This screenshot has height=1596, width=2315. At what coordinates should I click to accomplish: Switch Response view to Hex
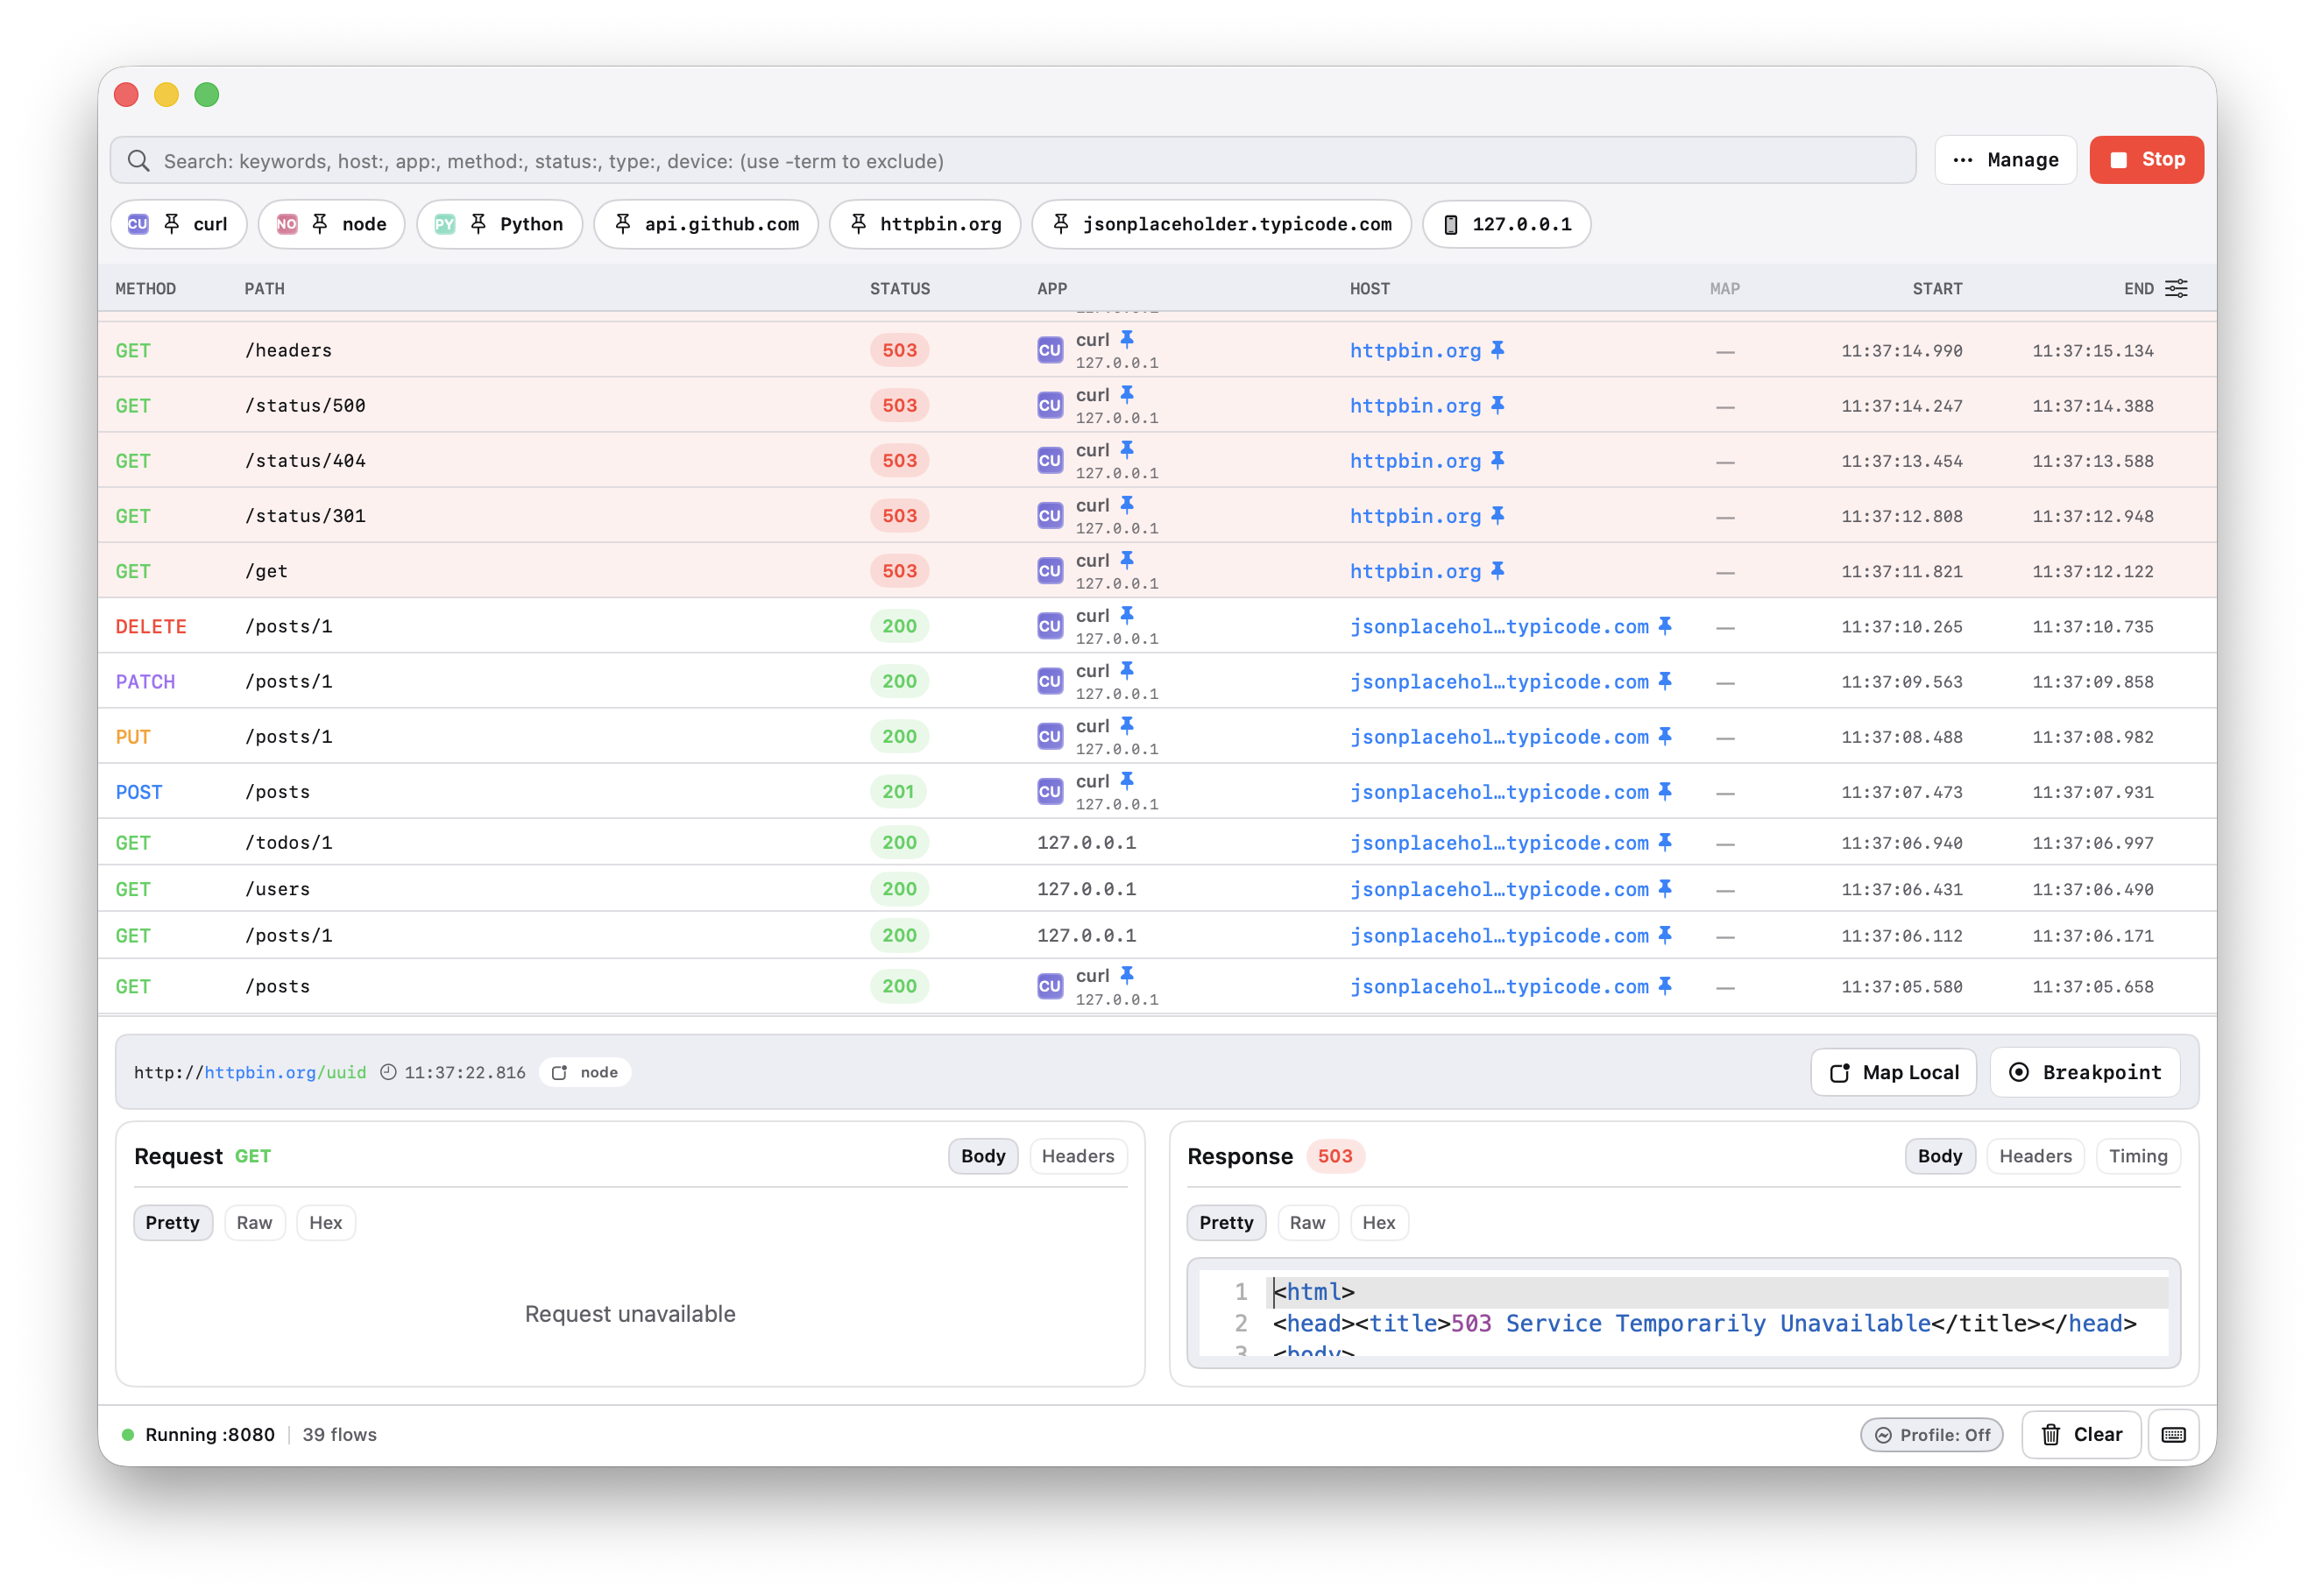click(1378, 1223)
